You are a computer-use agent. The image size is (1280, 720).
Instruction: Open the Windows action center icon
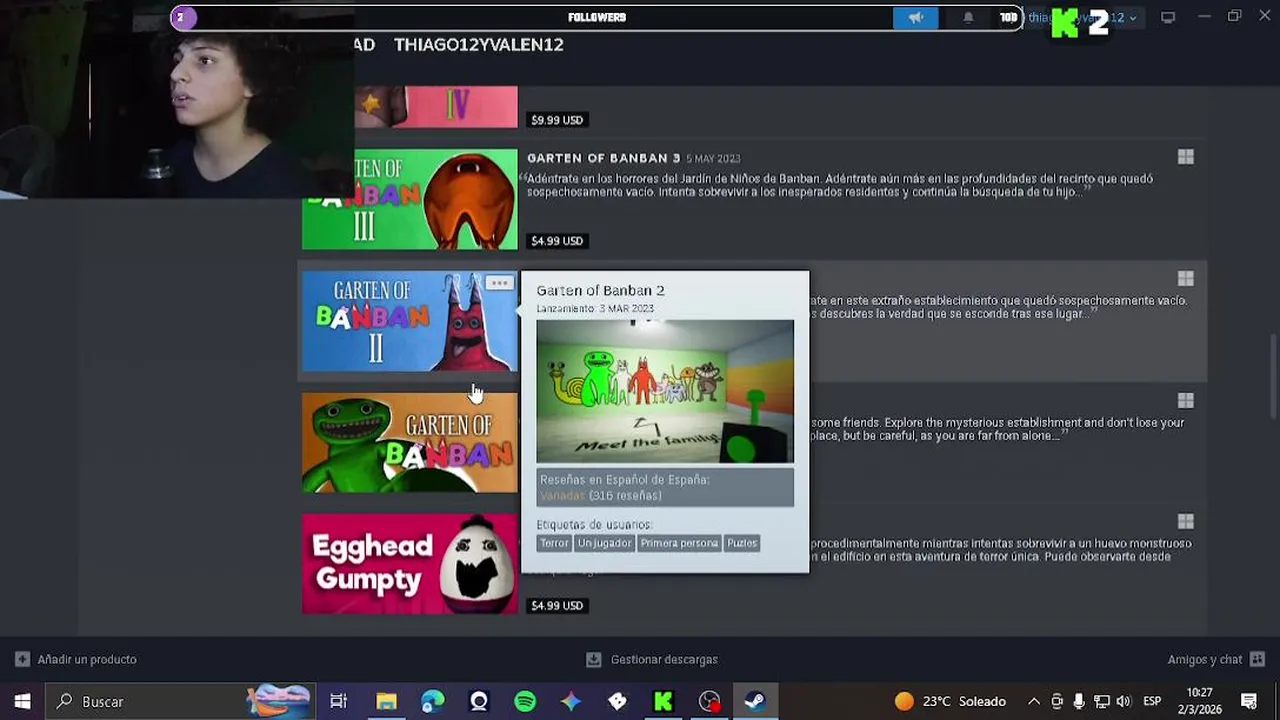pyautogui.click(x=1249, y=702)
